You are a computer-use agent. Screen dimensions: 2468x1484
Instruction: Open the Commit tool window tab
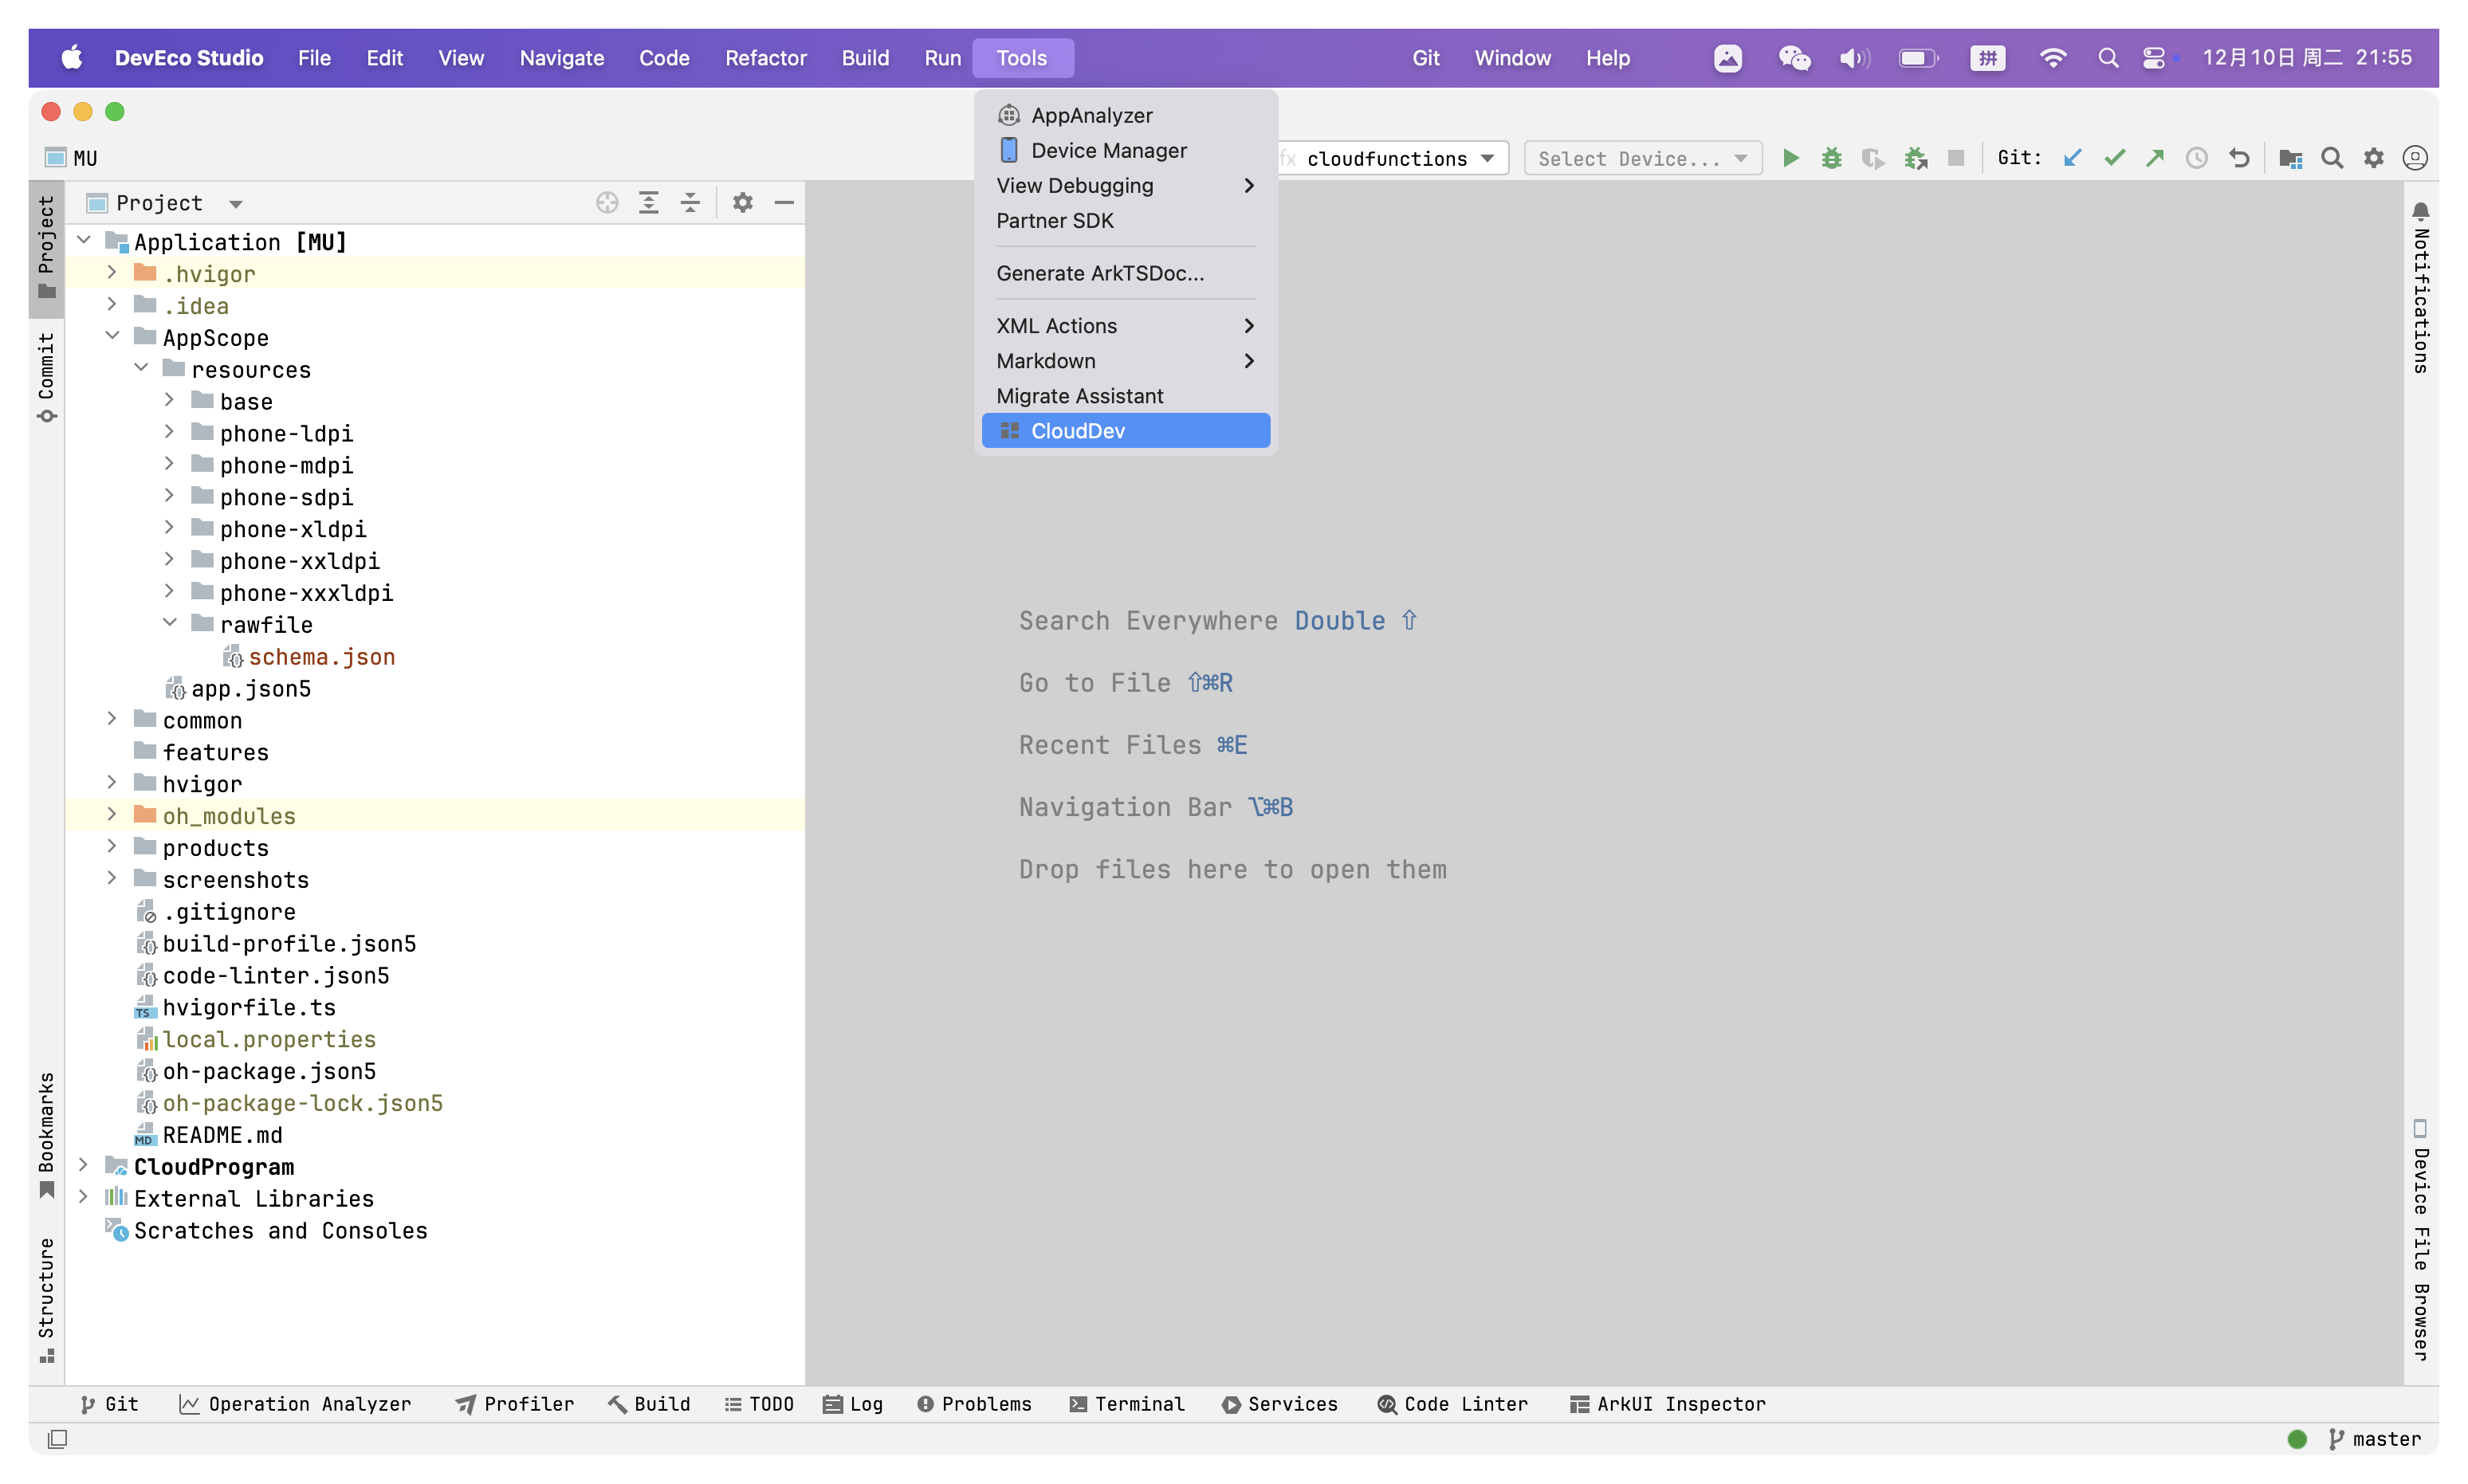tap(47, 377)
